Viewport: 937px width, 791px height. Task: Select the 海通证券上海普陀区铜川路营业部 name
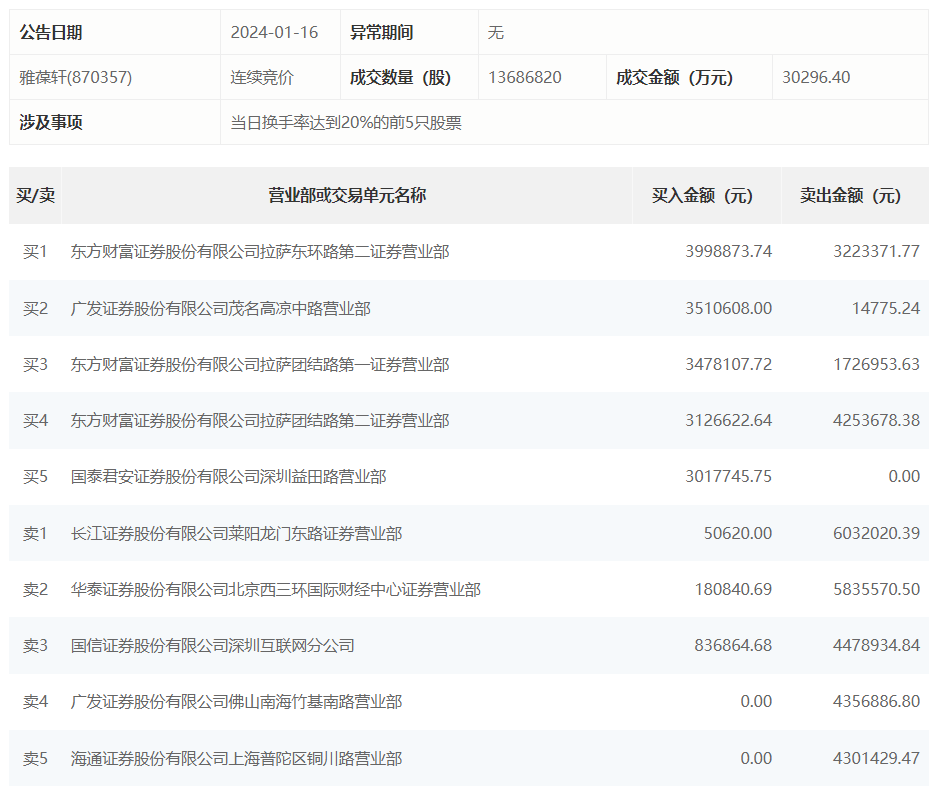(236, 759)
